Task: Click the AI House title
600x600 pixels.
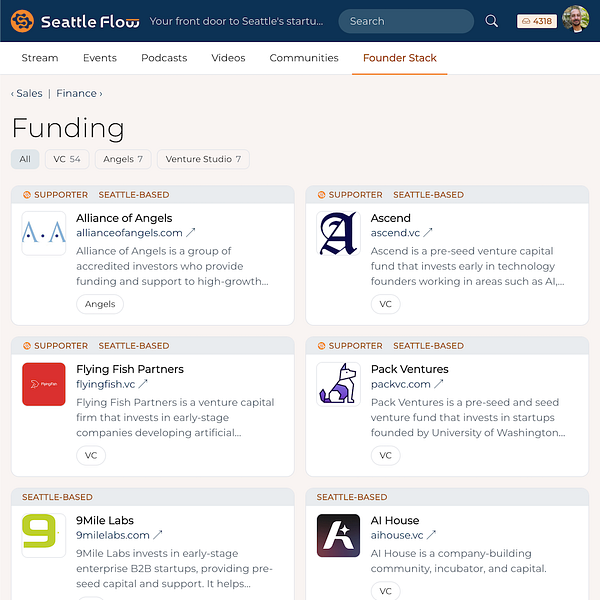Action: [x=395, y=520]
